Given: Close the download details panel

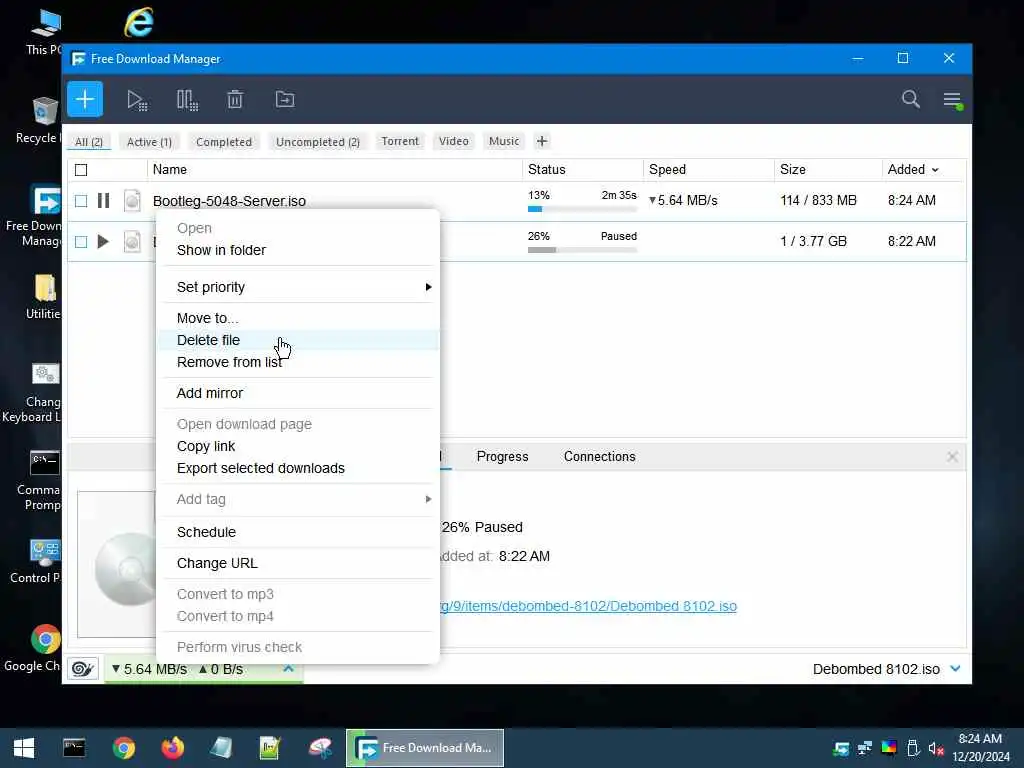Looking at the screenshot, I should click(x=952, y=456).
